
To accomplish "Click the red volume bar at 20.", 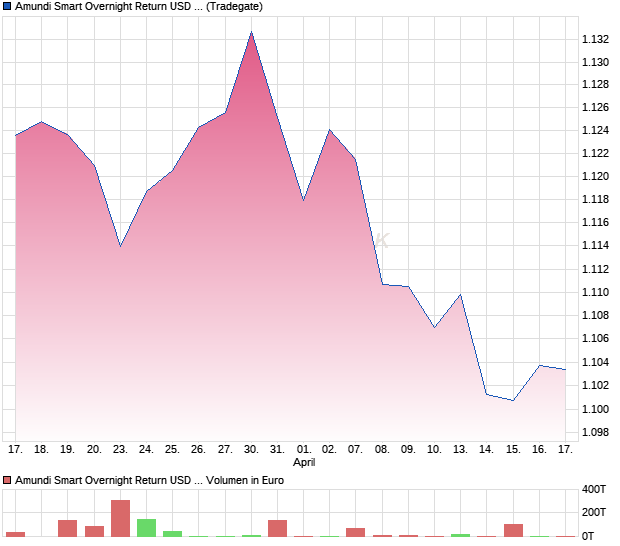I will pos(95,531).
